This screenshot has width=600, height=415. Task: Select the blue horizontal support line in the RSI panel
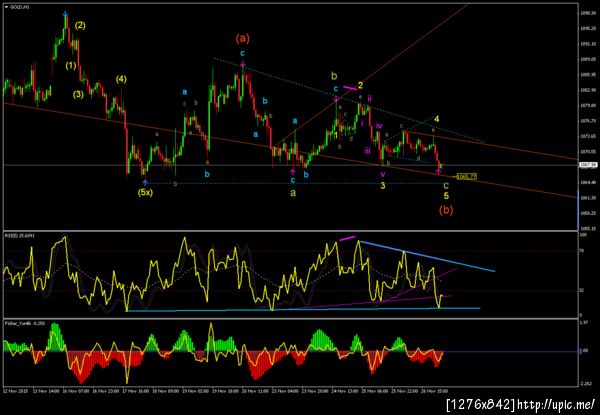click(x=302, y=309)
